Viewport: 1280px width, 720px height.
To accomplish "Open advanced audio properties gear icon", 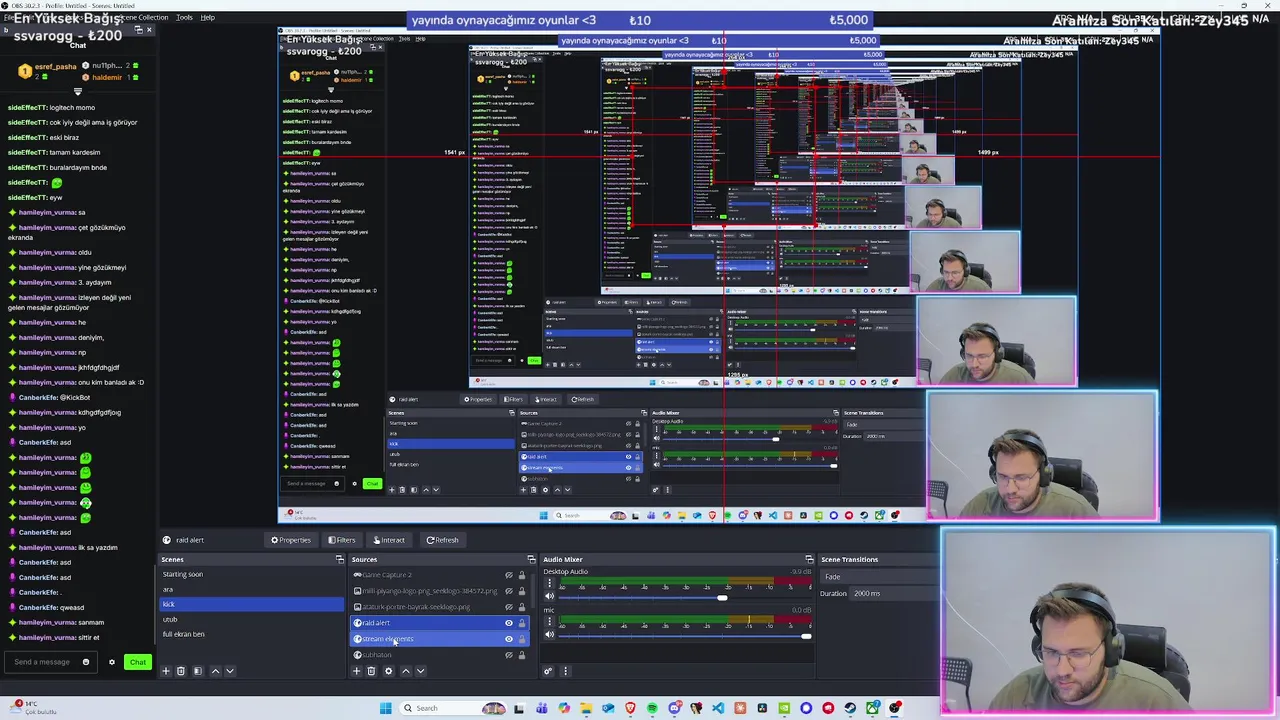I will tap(548, 671).
